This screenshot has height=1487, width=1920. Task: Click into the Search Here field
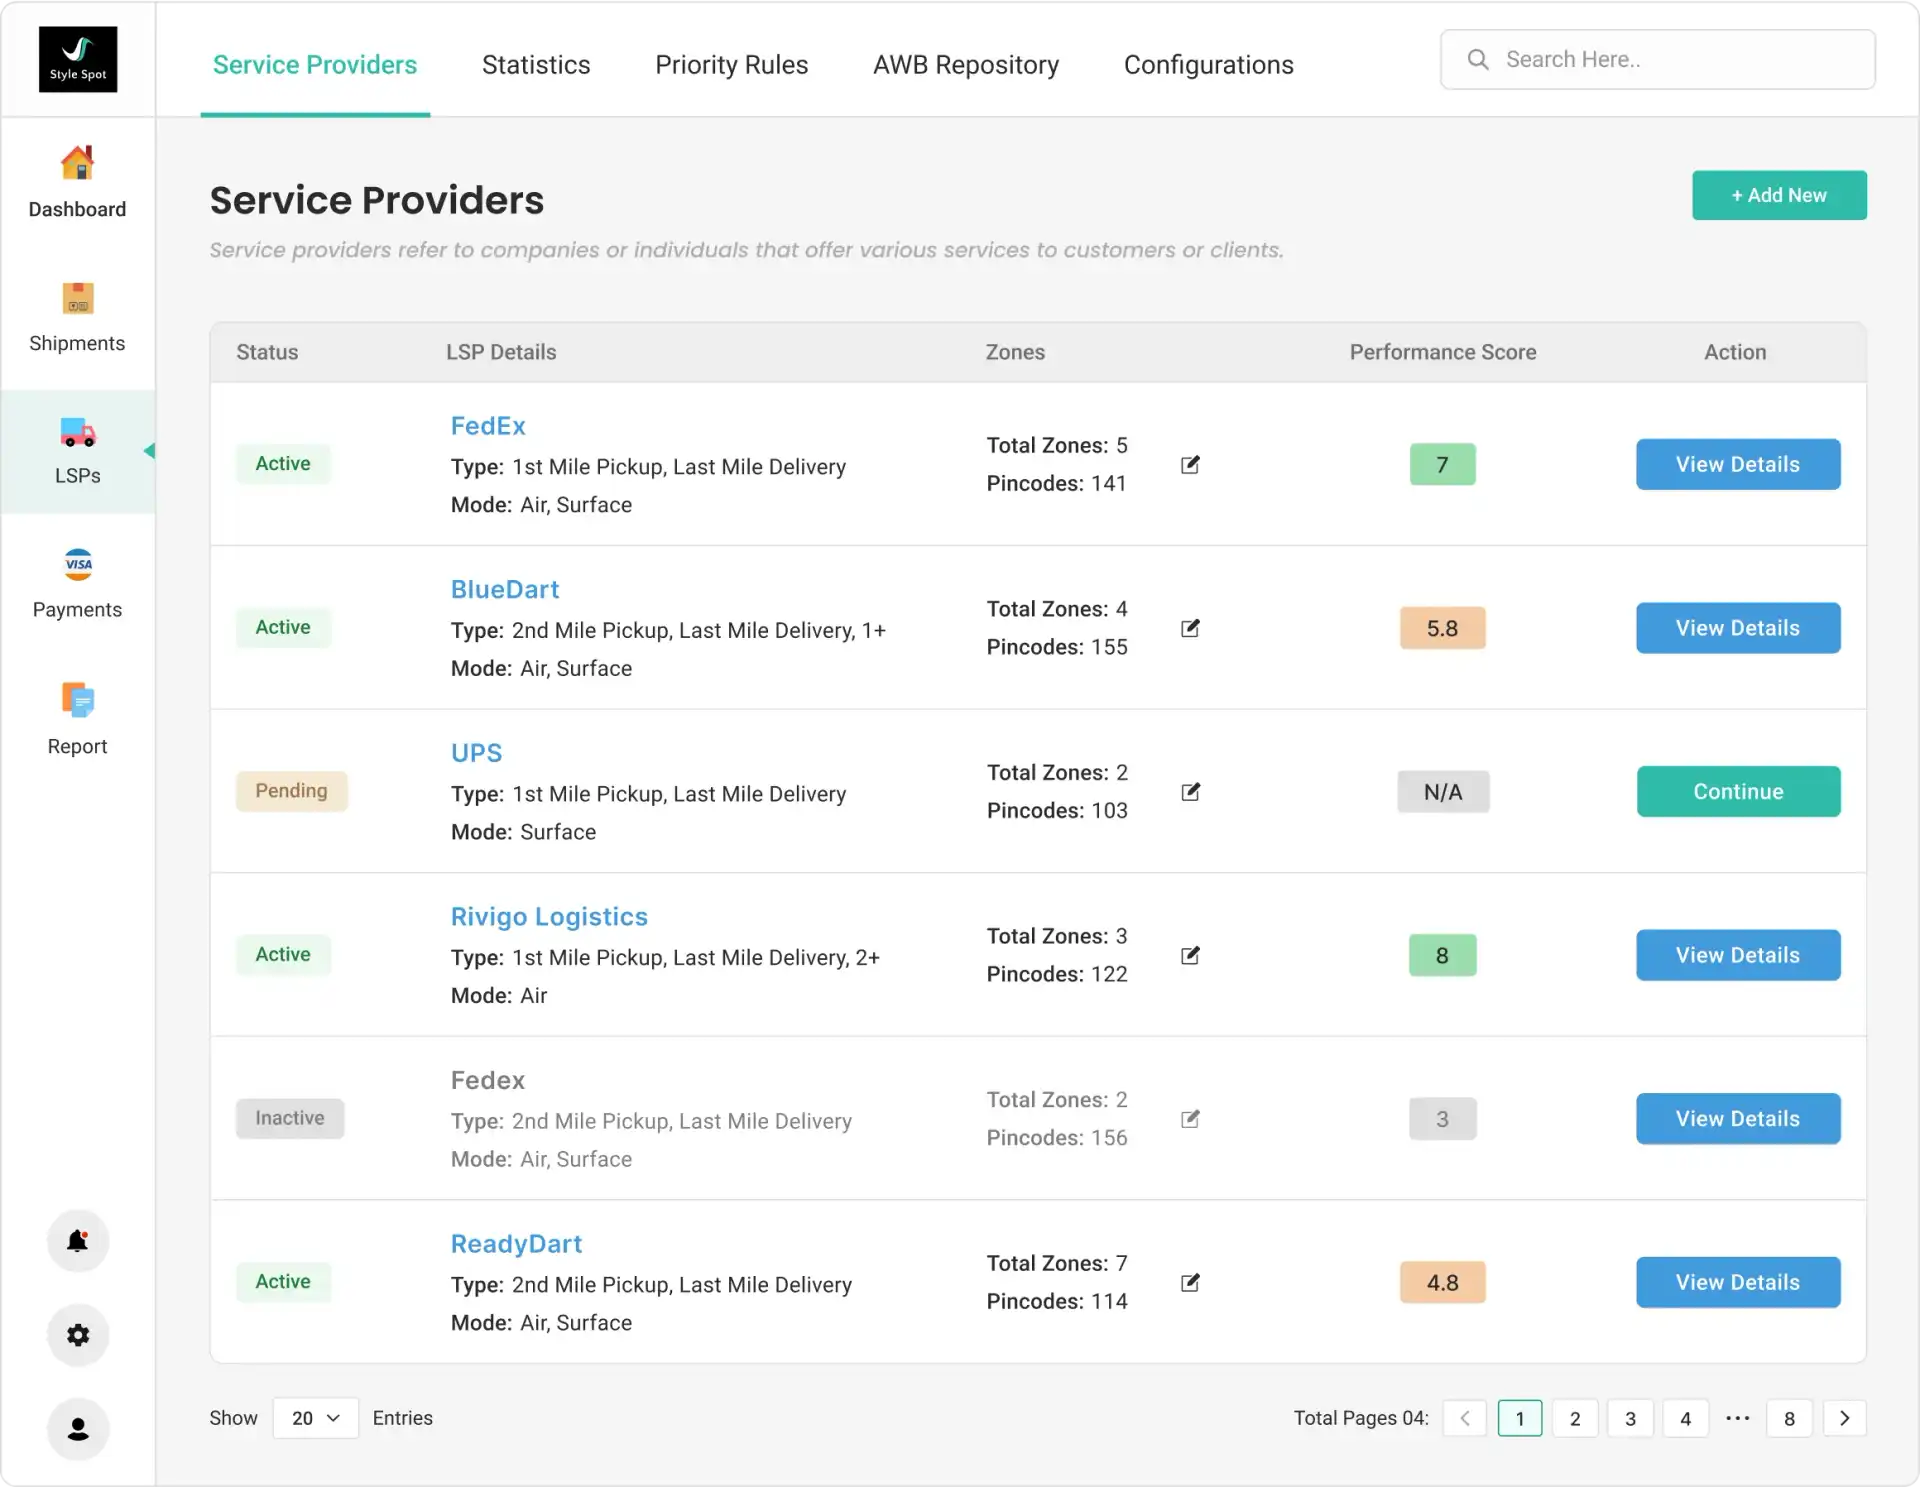pos(1658,59)
